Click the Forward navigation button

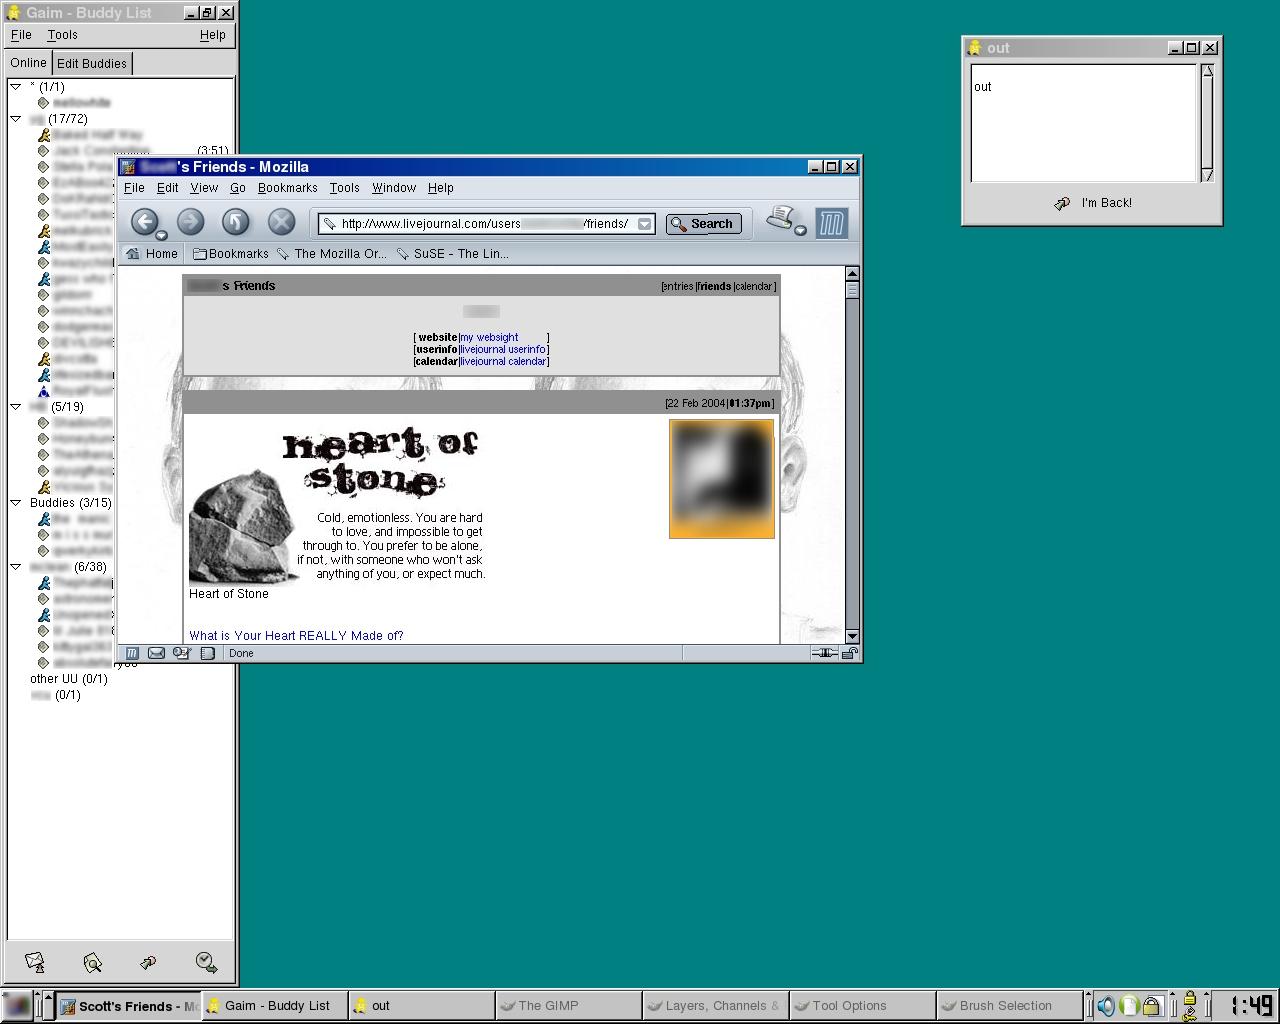(x=190, y=222)
